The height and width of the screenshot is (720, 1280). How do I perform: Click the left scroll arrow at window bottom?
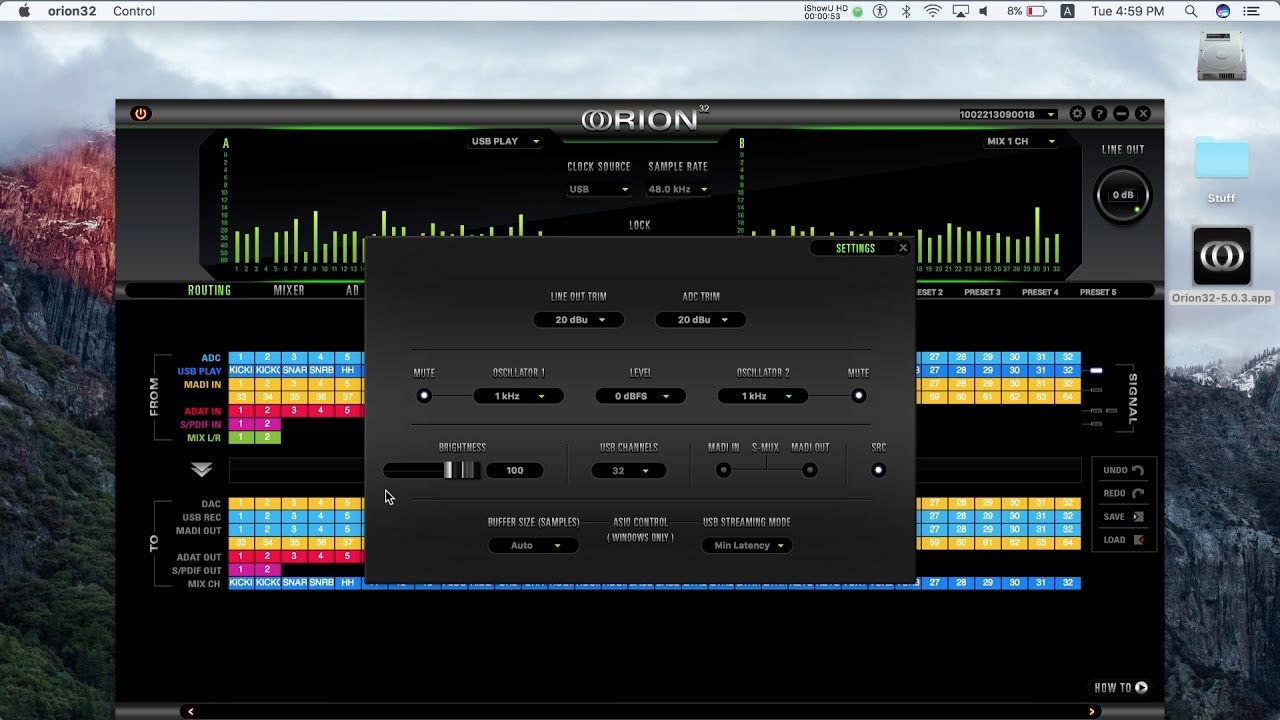pos(190,712)
